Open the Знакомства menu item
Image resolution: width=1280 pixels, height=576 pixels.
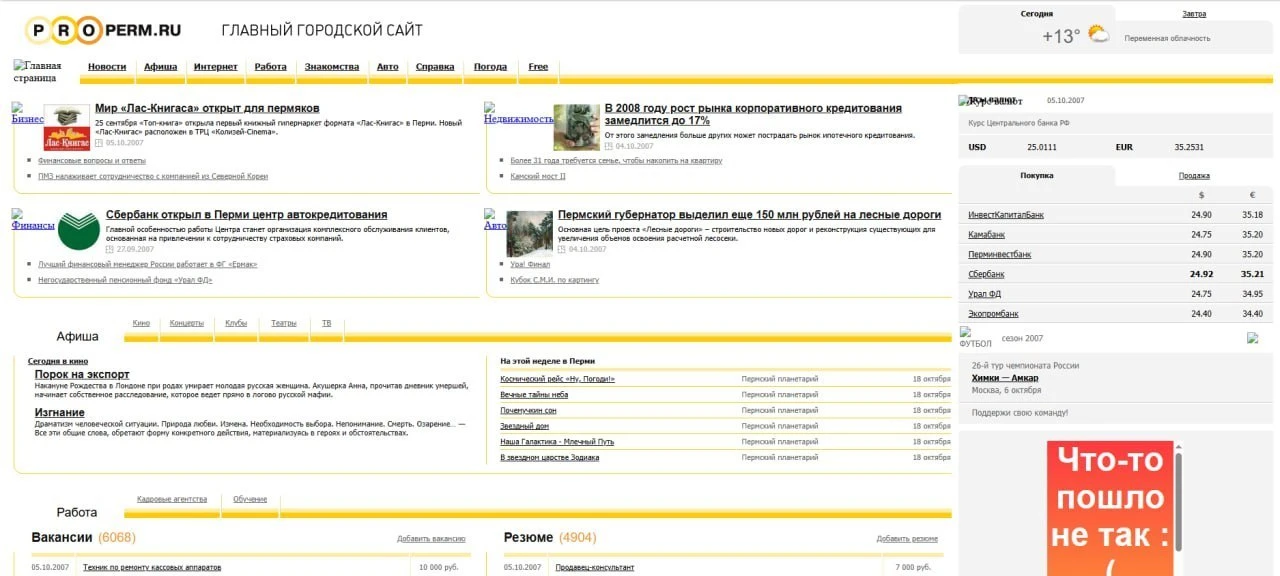(x=332, y=67)
